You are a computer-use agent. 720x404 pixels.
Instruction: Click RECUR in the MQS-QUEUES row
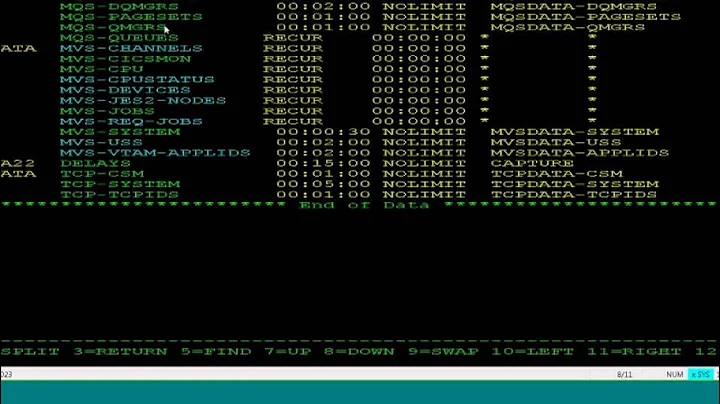(292, 38)
